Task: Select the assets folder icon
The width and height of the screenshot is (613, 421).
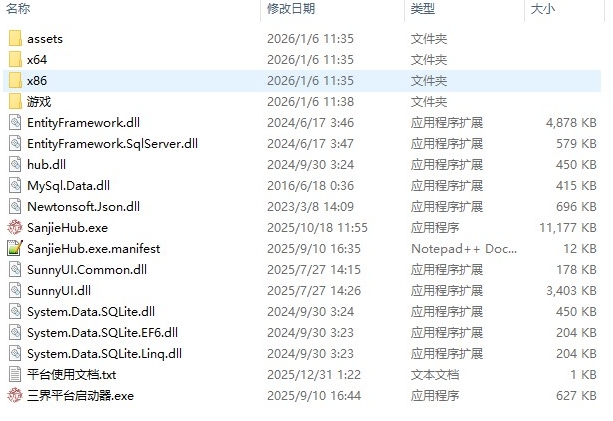Action: 15,39
